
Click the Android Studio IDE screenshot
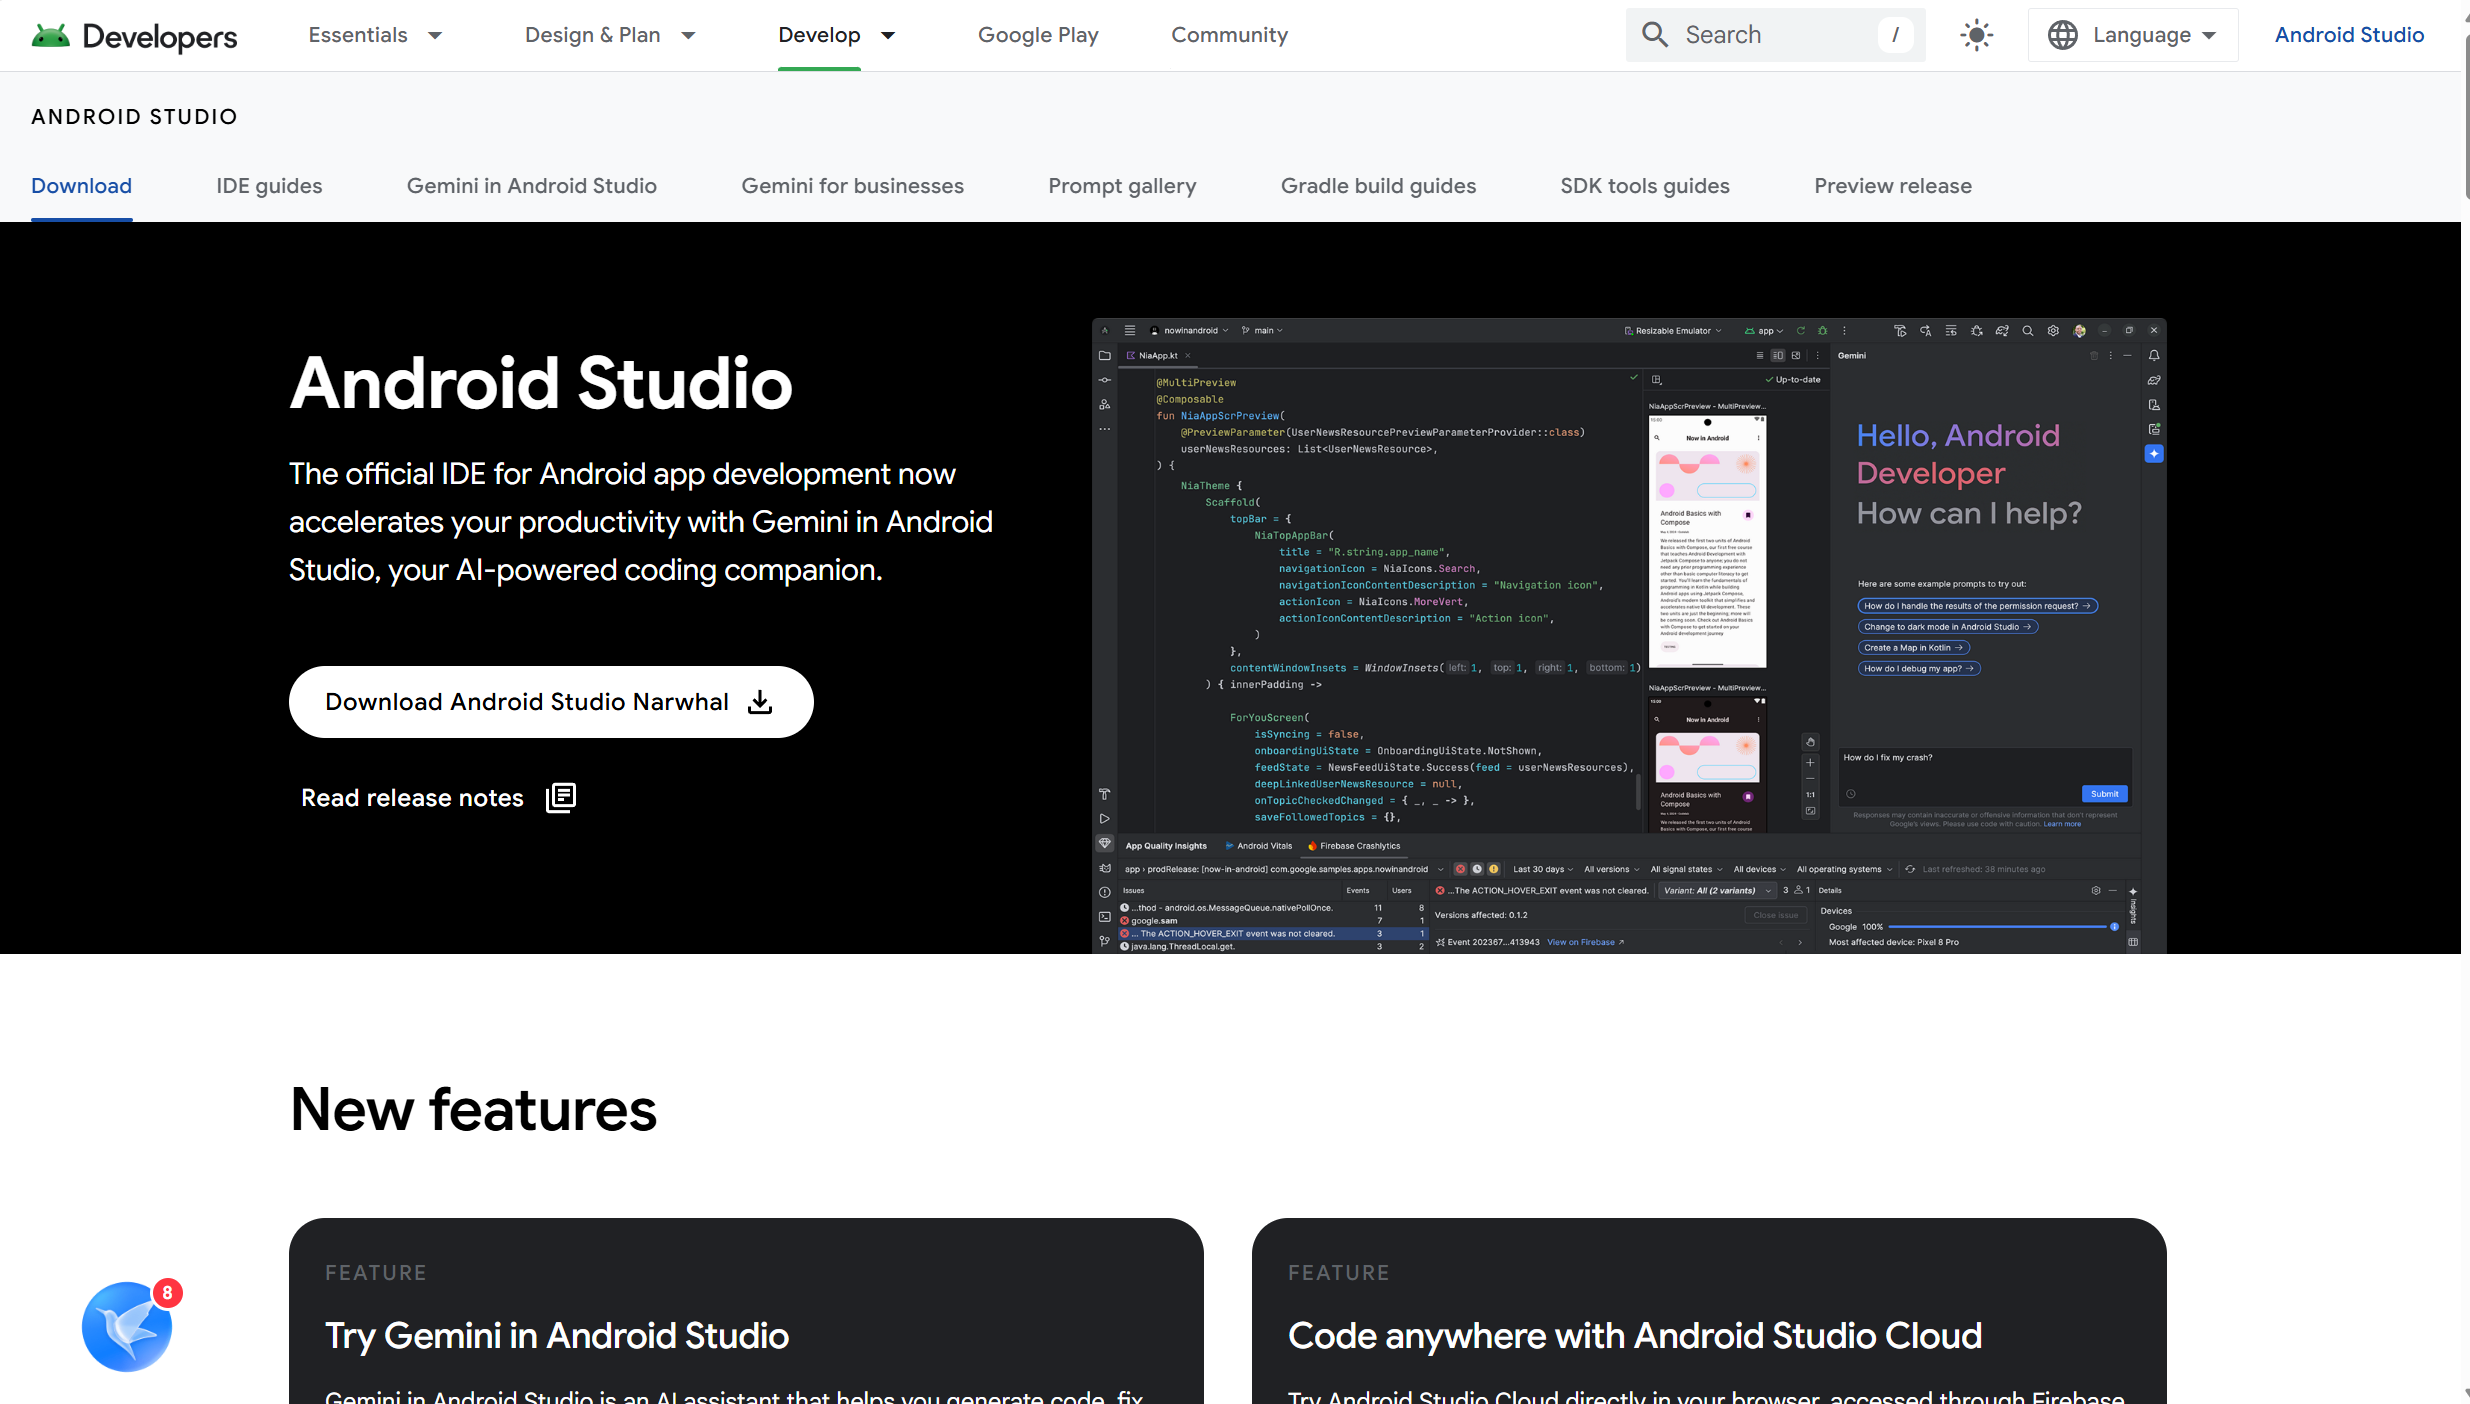coord(1629,636)
